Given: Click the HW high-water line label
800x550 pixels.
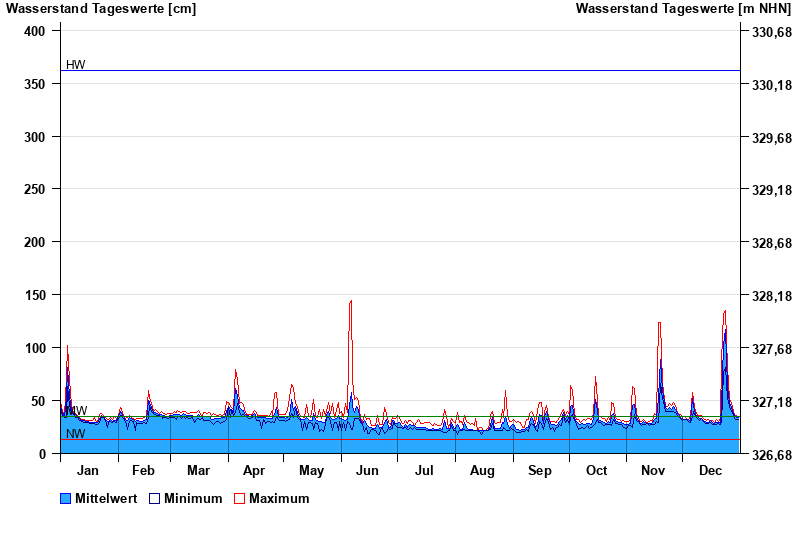Looking at the screenshot, I should pos(76,65).
